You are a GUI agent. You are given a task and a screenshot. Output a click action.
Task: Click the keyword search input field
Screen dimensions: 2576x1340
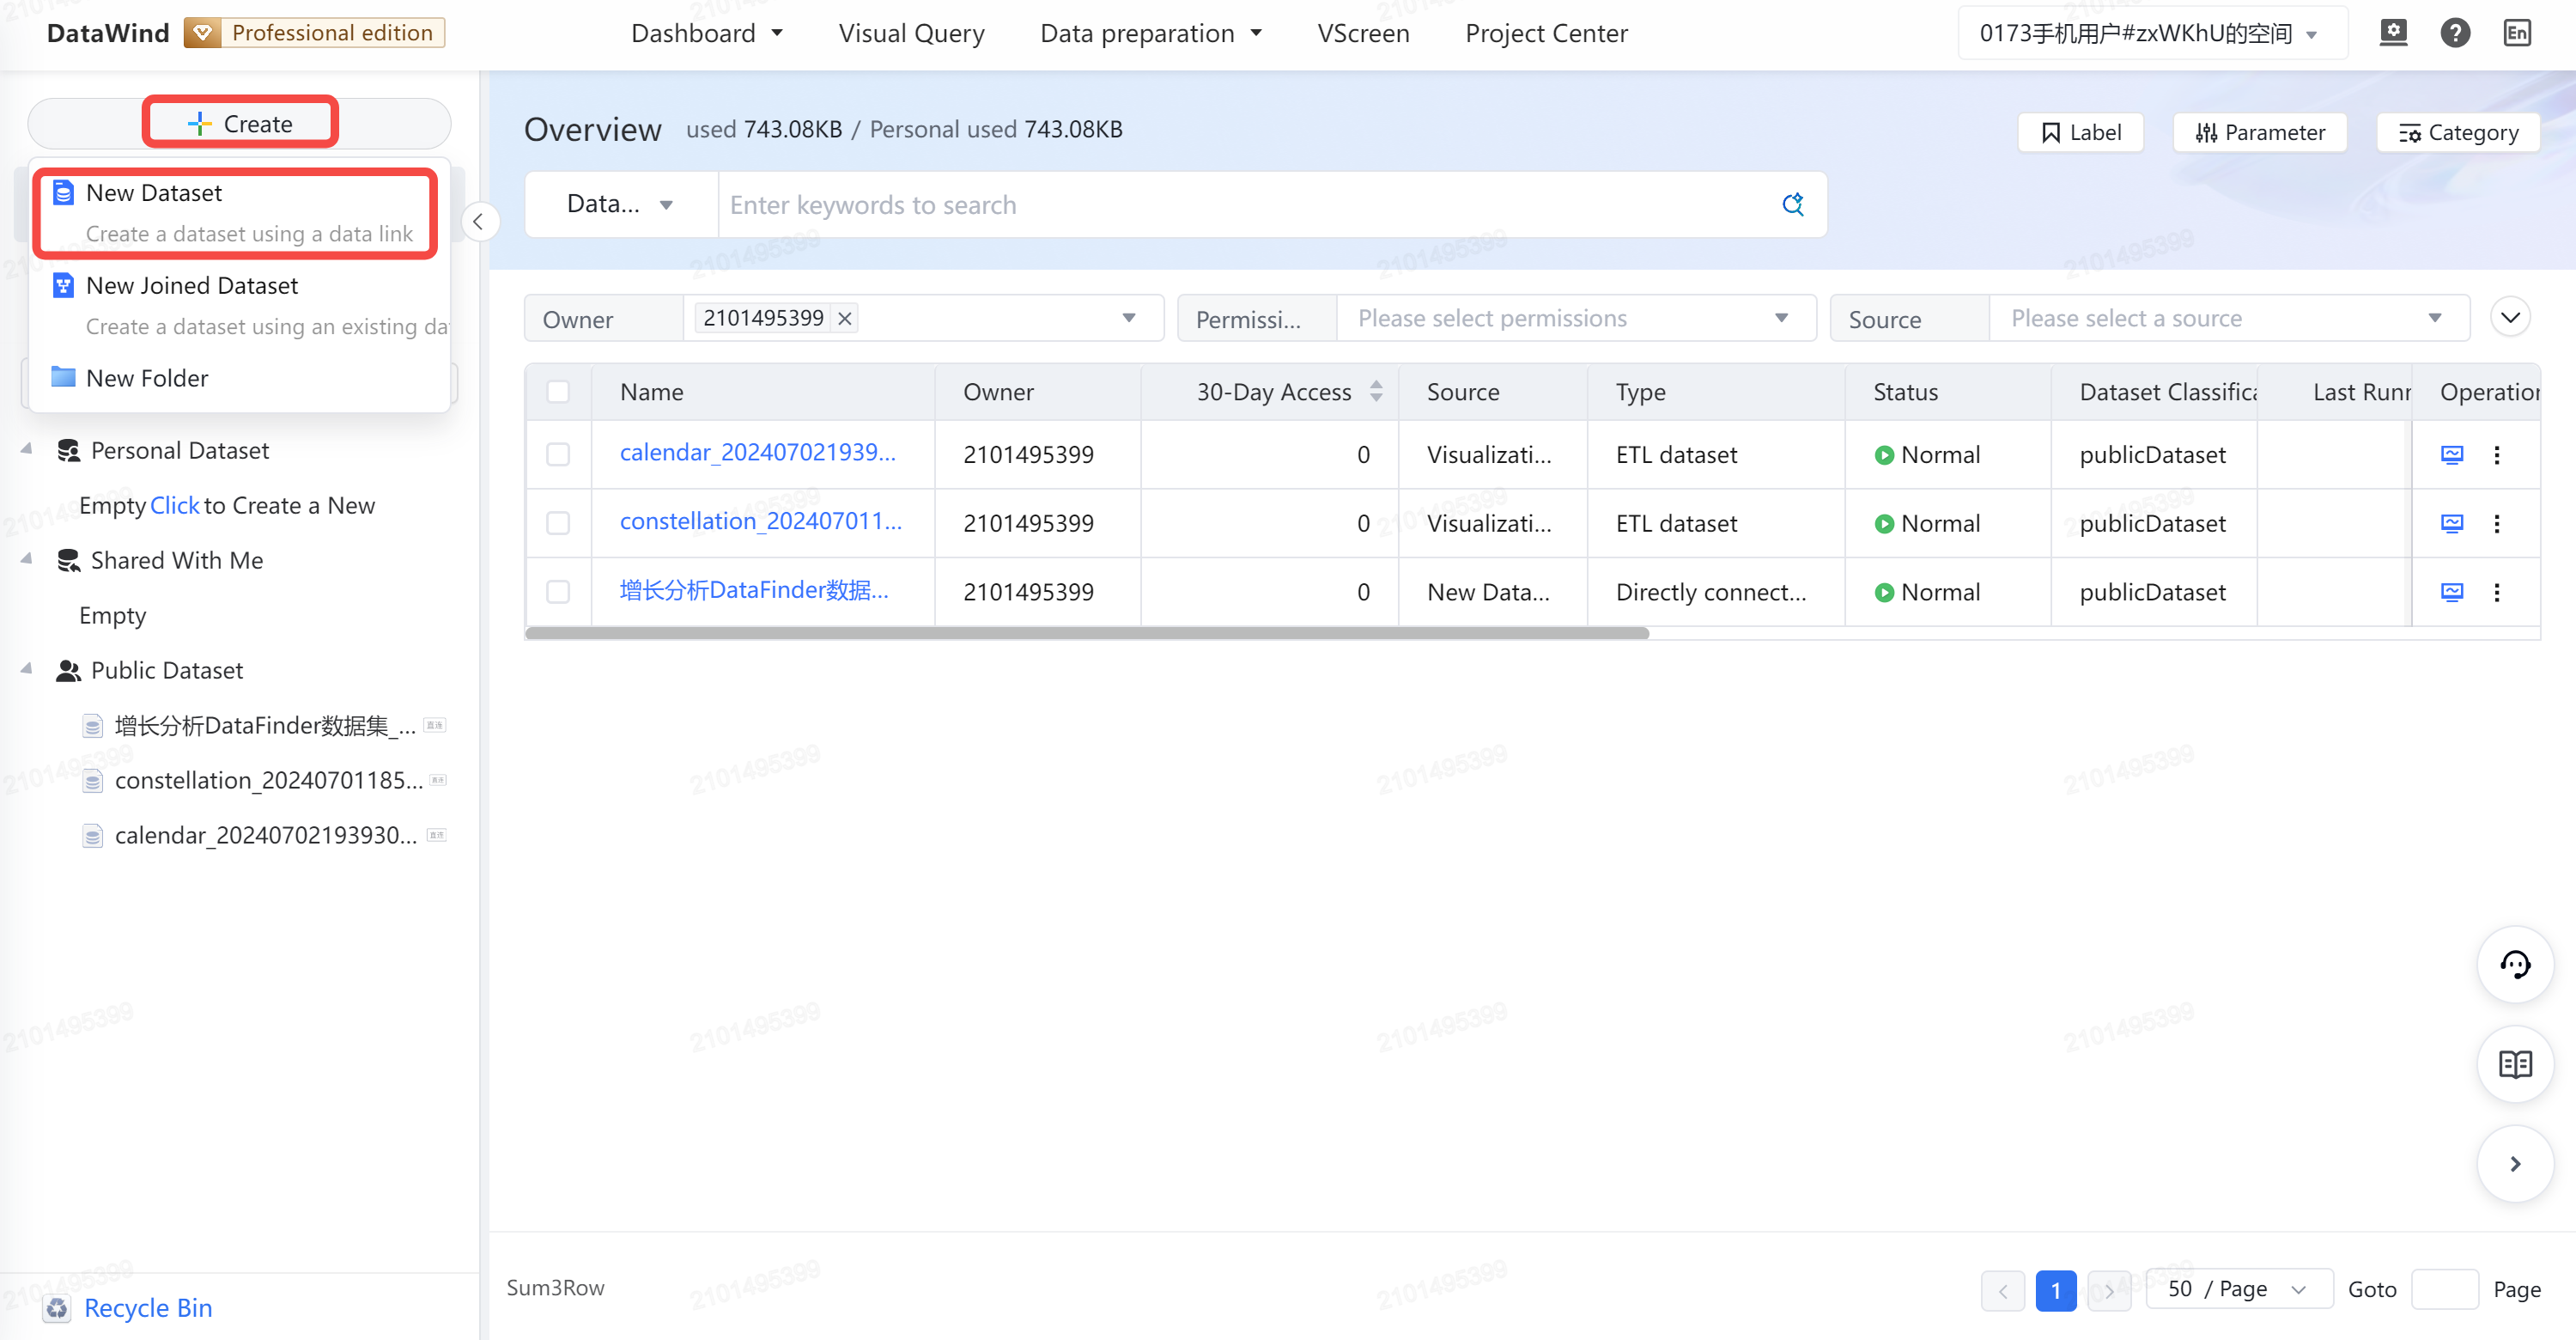[1250, 204]
